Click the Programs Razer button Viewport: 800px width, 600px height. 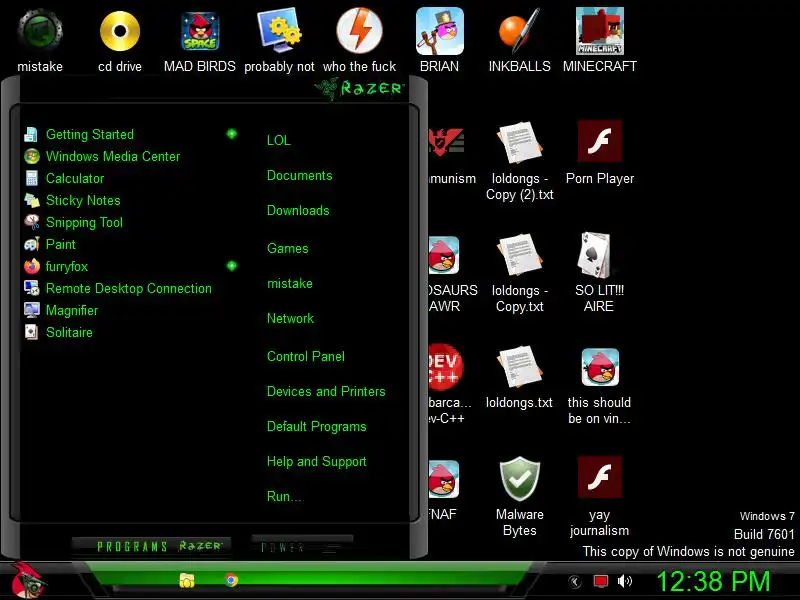tap(152, 546)
